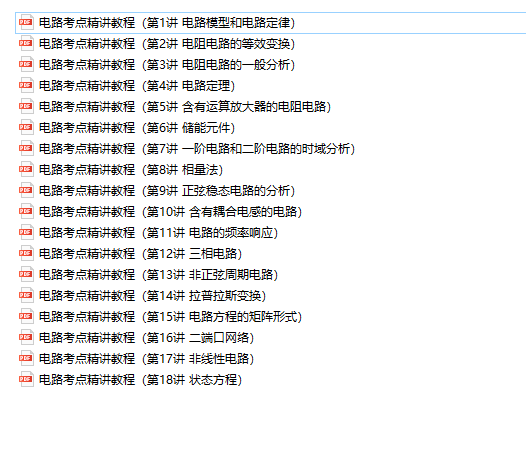
Task: Select the PDF icon of 第12讲 三相电路
Action: pos(26,253)
